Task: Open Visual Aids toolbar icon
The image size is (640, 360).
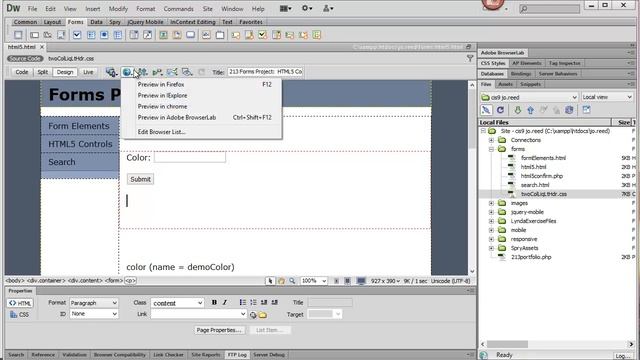Action: [x=187, y=72]
